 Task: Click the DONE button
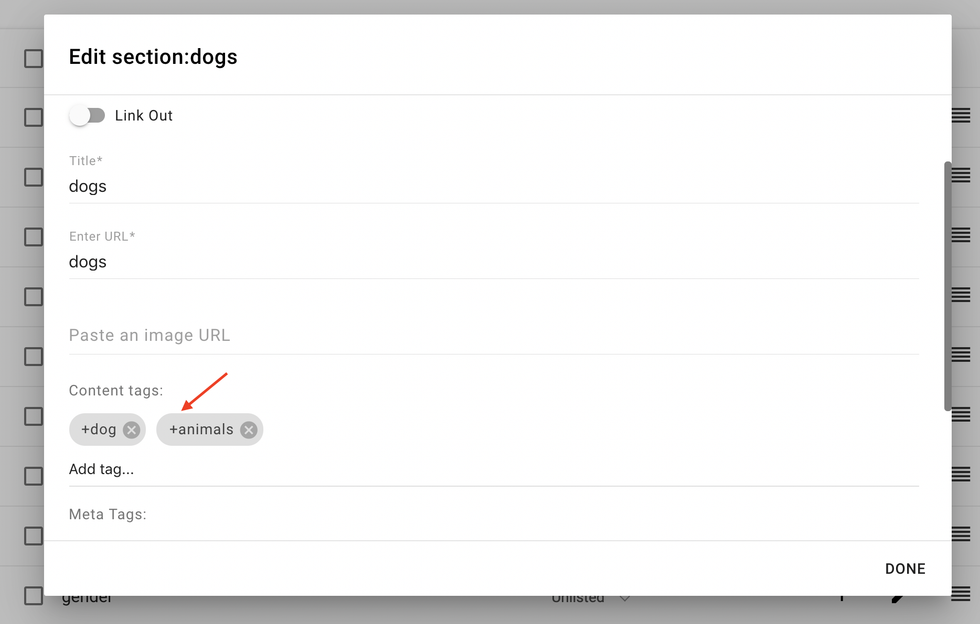(x=904, y=568)
